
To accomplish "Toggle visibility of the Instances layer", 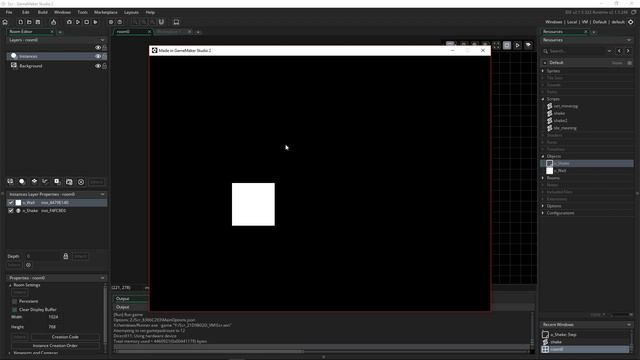I will (x=98, y=56).
